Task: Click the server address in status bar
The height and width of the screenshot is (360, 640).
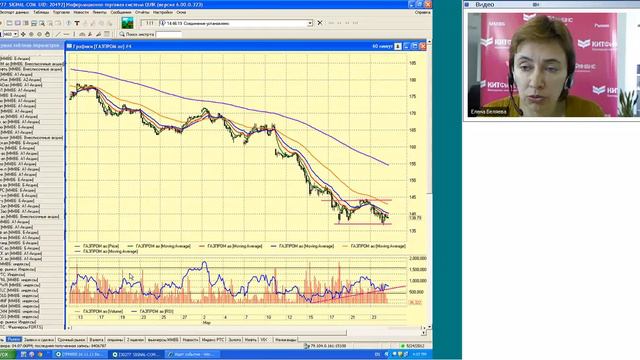Action: tap(326, 346)
